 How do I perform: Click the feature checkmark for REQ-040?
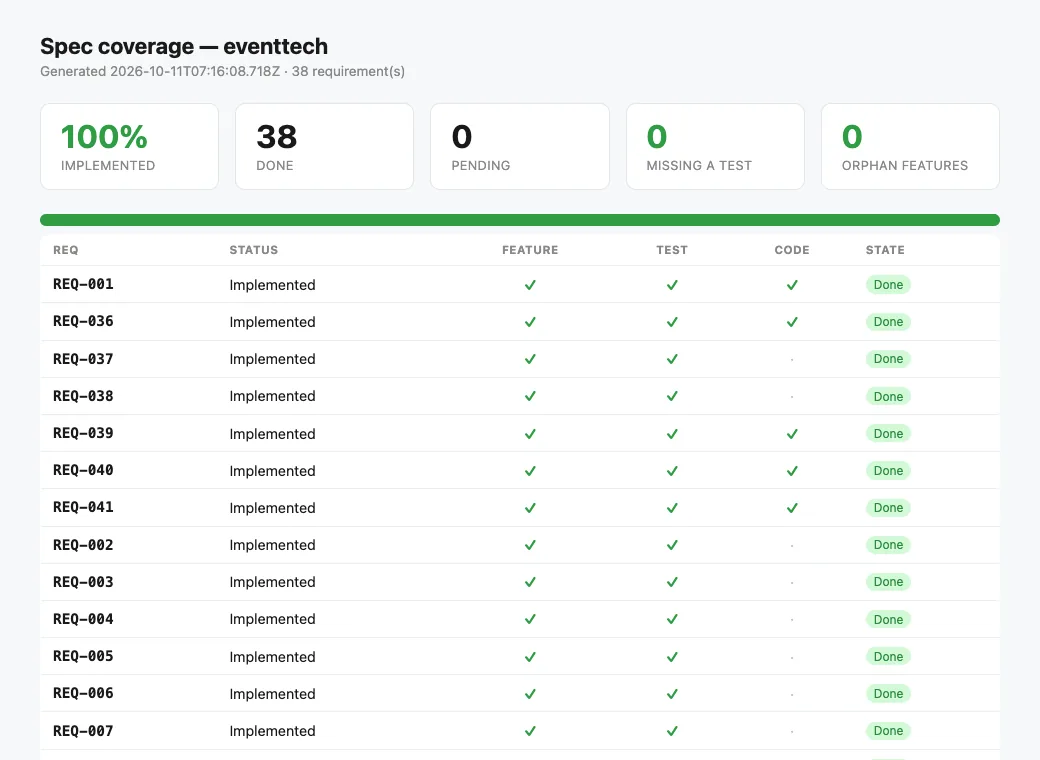pyautogui.click(x=530, y=472)
